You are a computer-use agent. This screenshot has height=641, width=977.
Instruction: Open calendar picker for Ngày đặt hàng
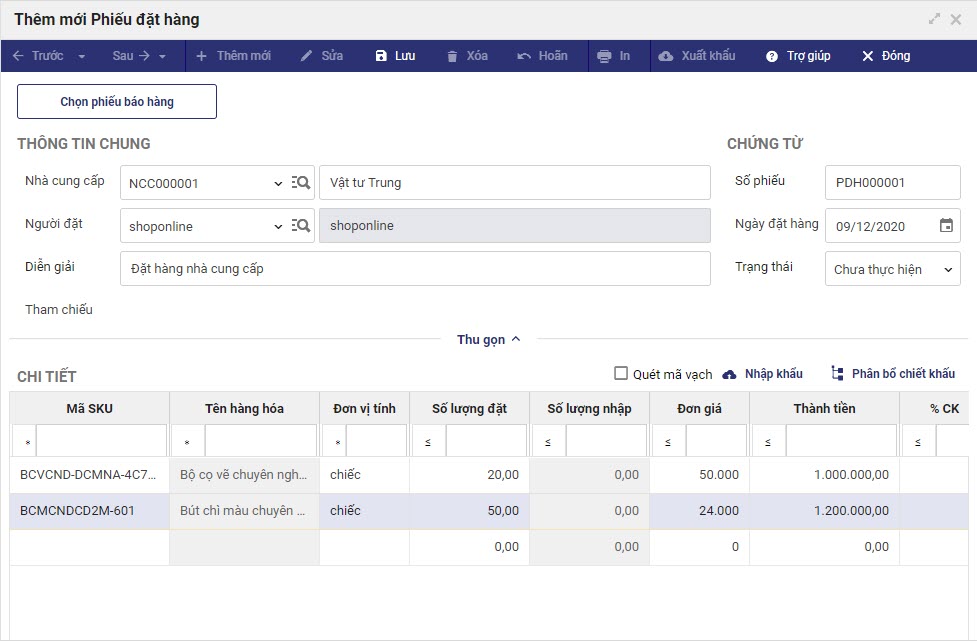tap(946, 226)
